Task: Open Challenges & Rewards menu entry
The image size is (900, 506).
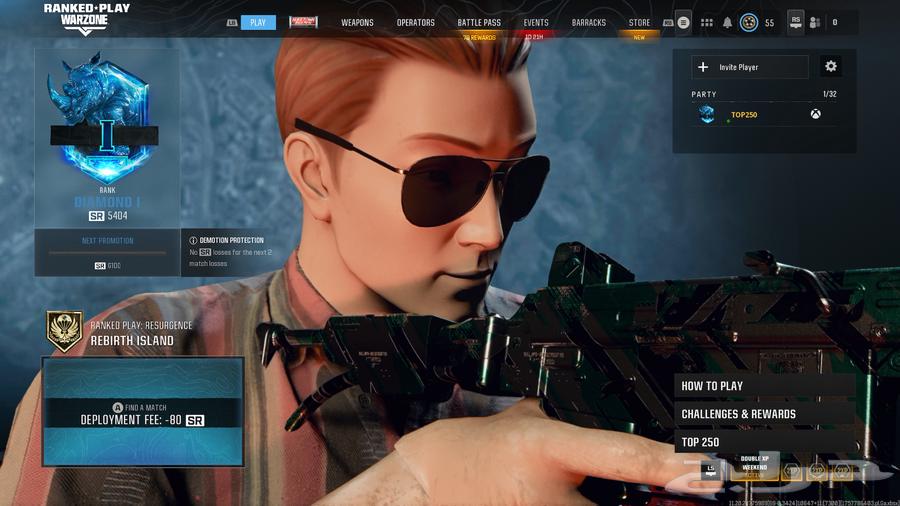Action: [x=765, y=414]
